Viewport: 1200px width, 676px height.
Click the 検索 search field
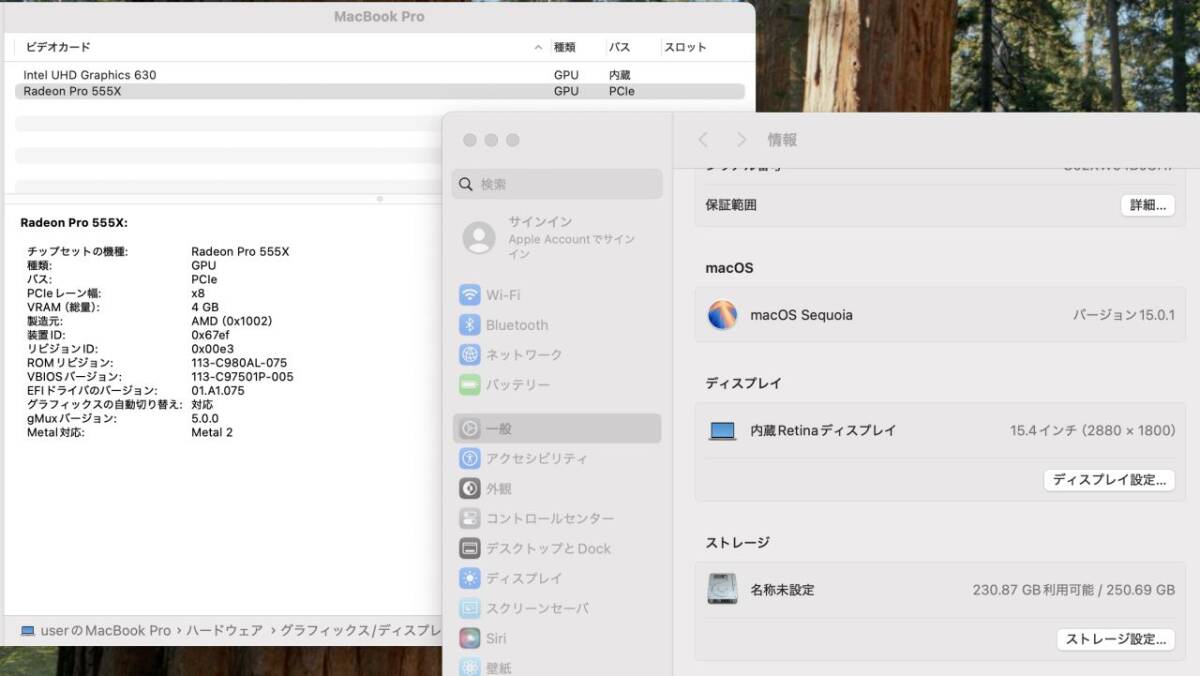[x=557, y=184]
